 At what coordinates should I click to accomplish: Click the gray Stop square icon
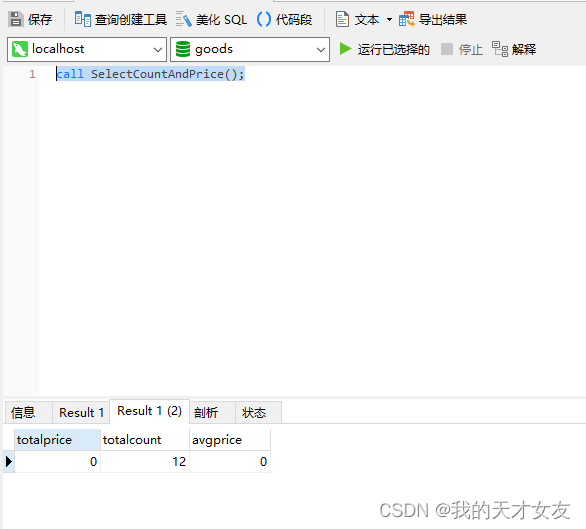coord(447,49)
